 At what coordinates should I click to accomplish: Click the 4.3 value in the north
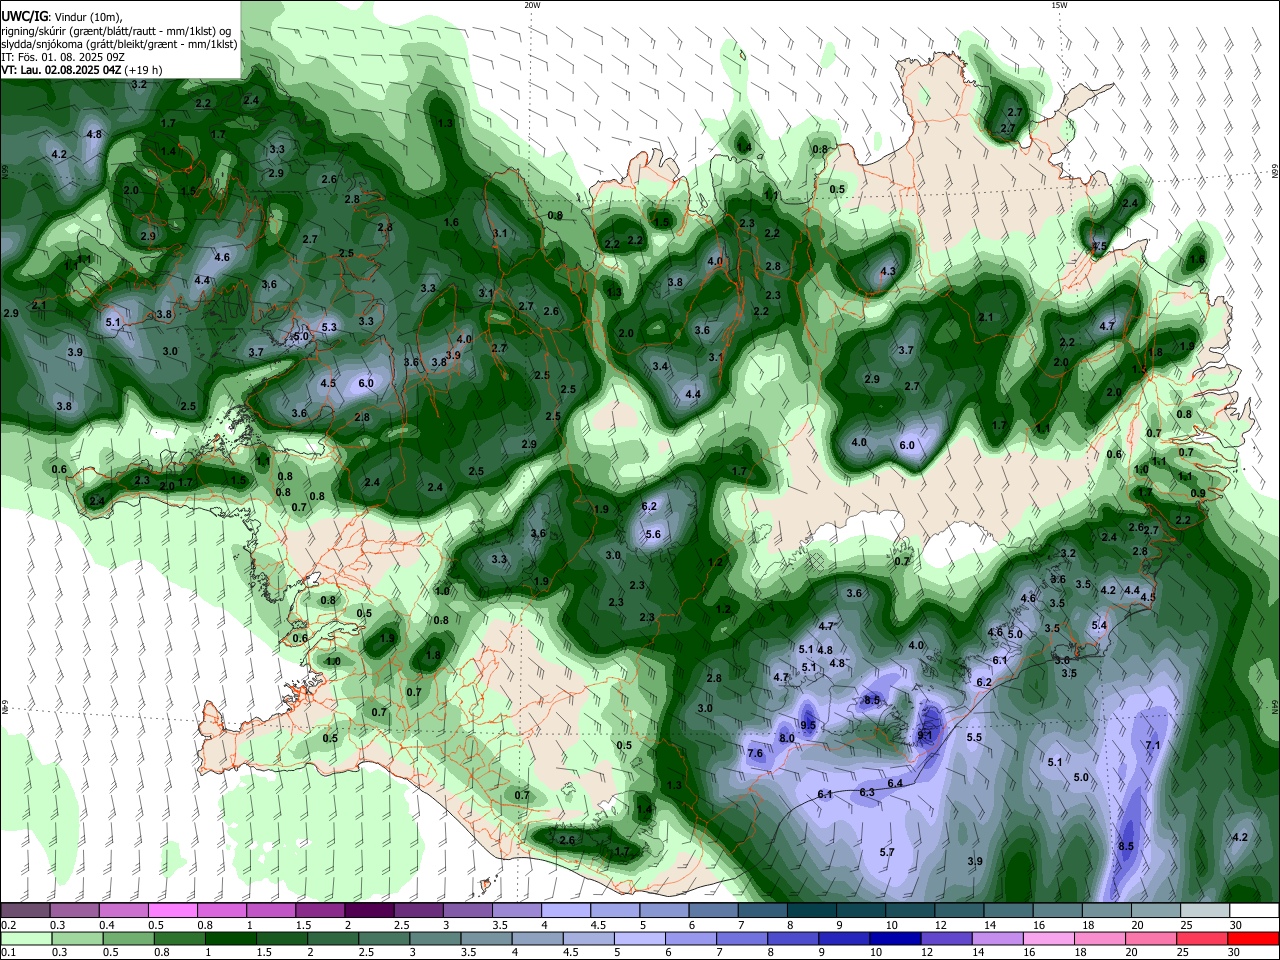click(887, 271)
